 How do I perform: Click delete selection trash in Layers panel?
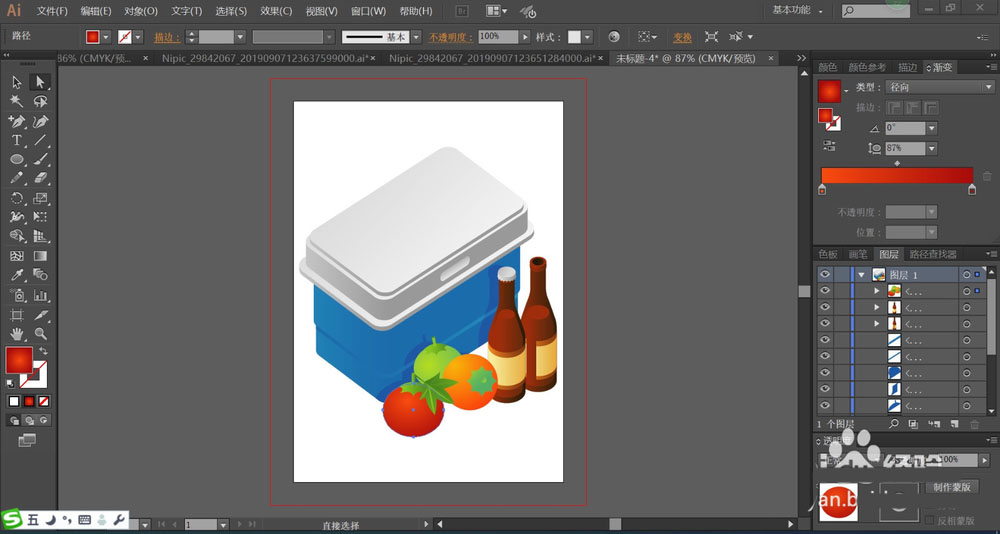pyautogui.click(x=974, y=424)
